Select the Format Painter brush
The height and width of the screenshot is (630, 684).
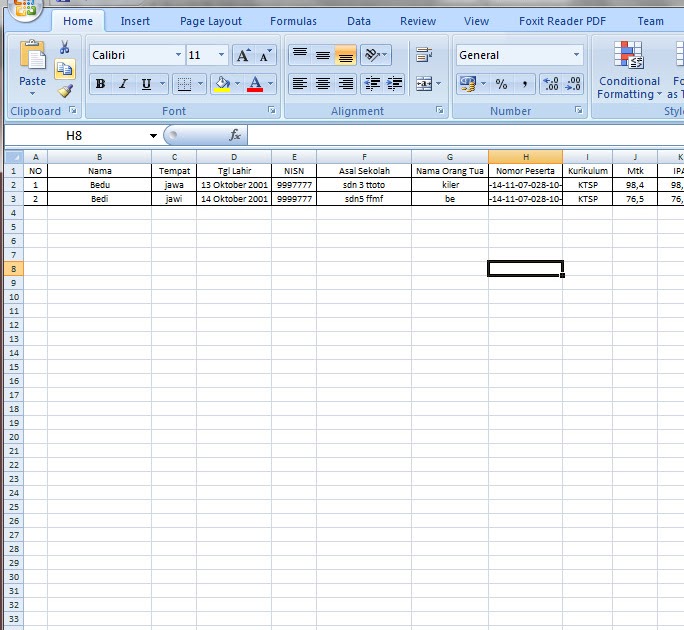pyautogui.click(x=65, y=91)
